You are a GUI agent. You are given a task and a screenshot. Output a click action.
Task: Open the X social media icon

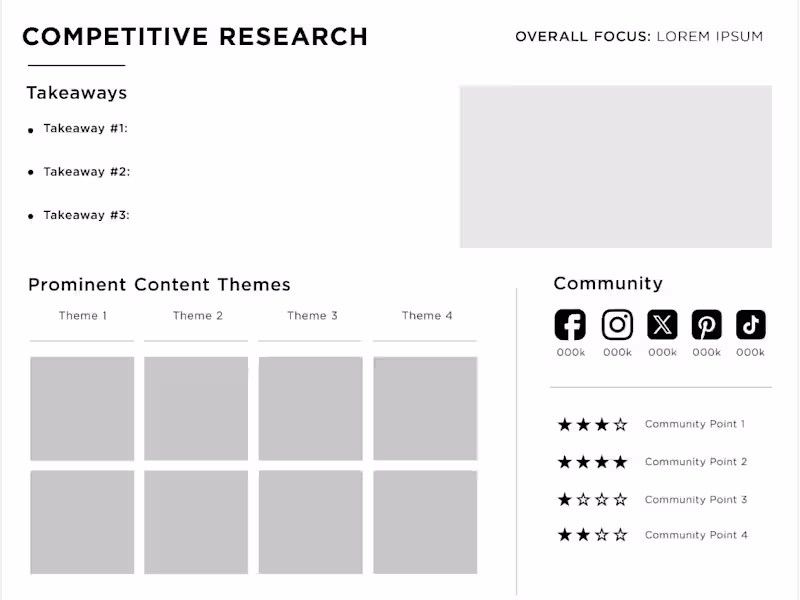click(x=662, y=323)
